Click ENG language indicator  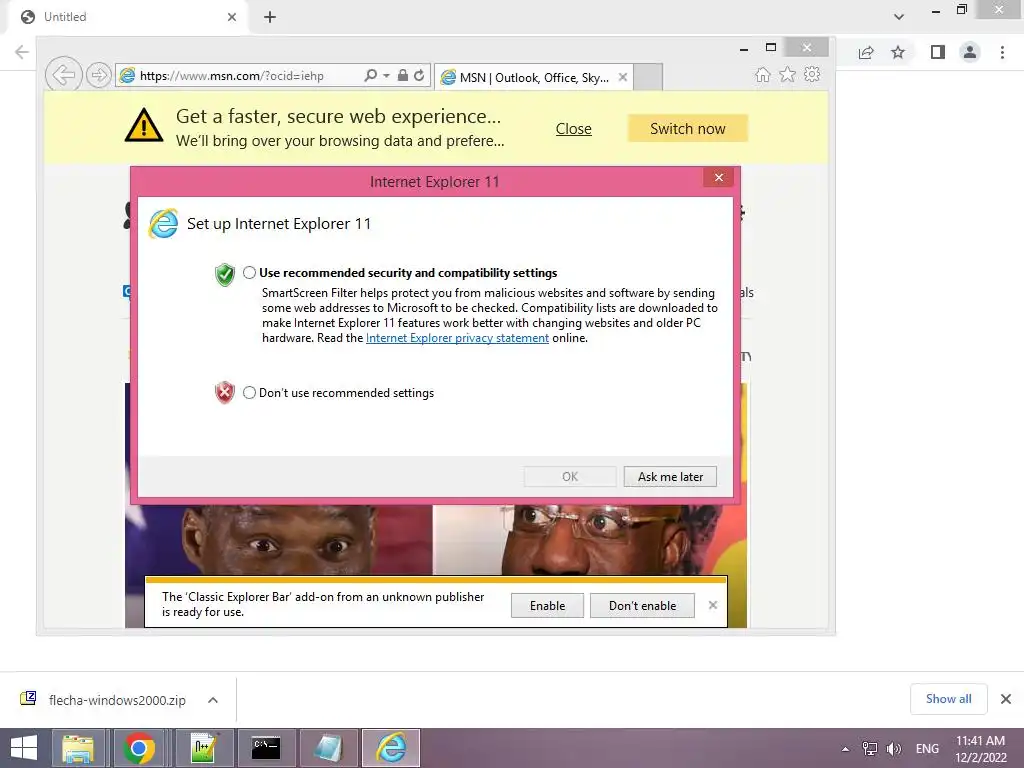click(x=927, y=749)
